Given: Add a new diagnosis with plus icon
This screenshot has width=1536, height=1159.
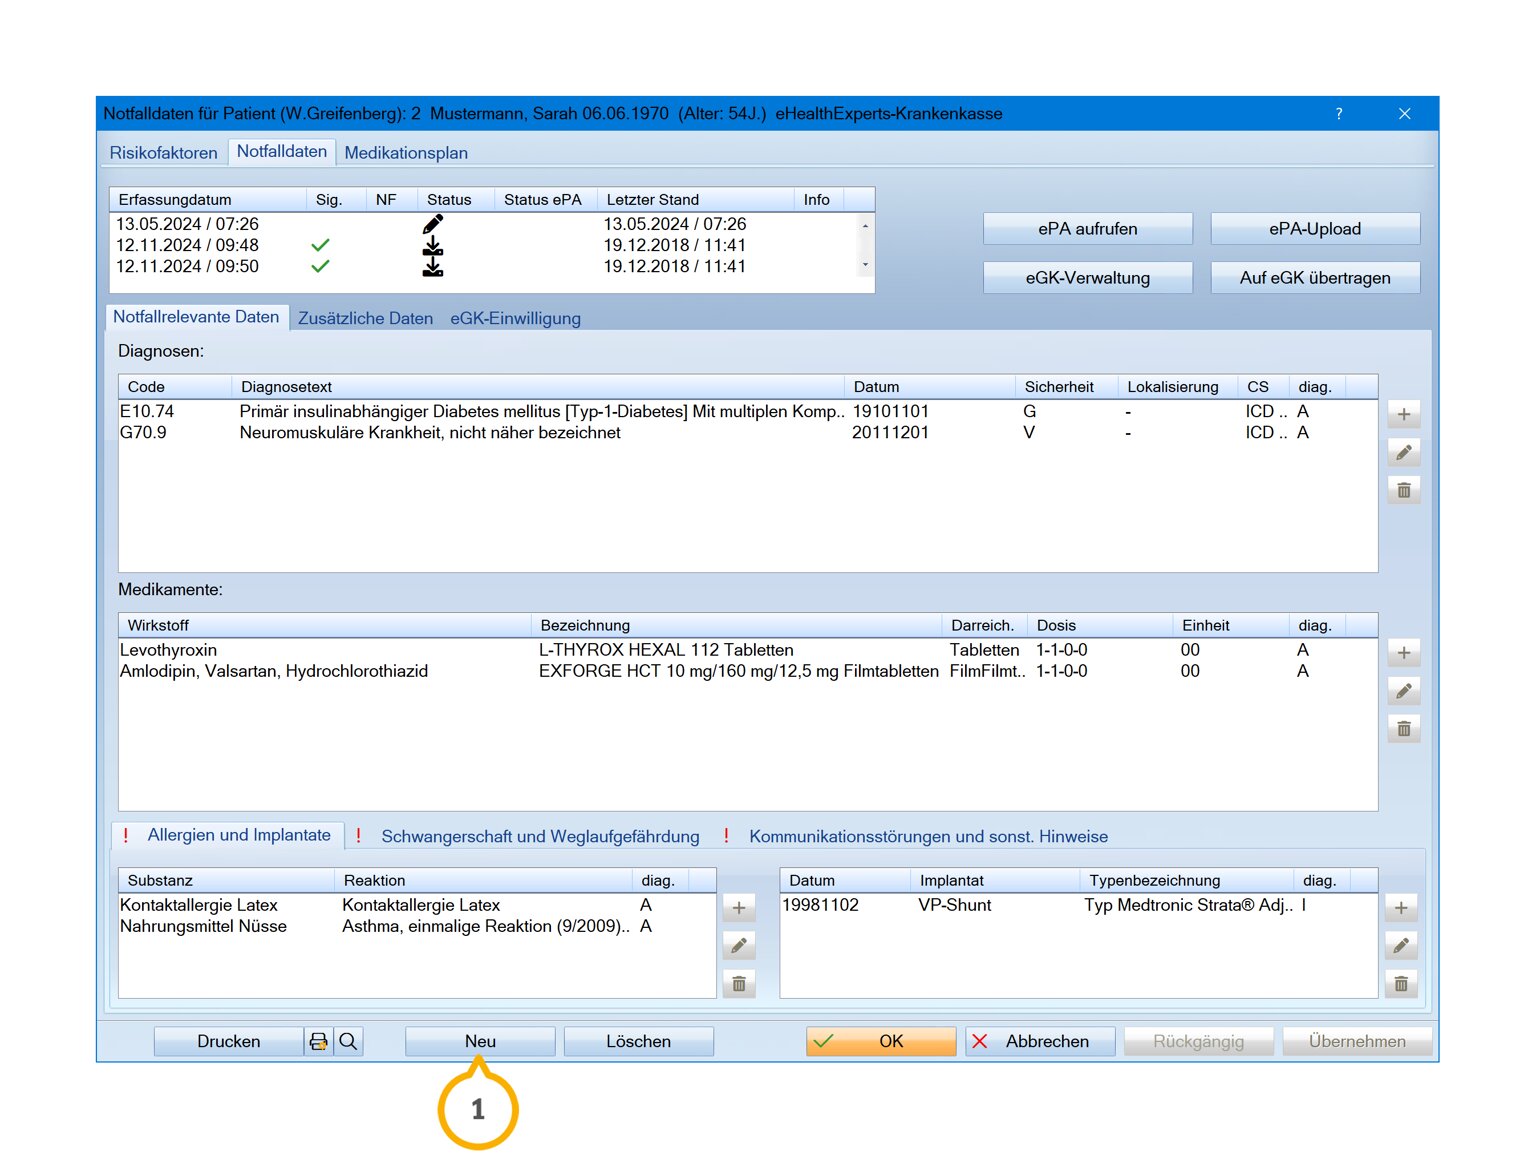Looking at the screenshot, I should click(x=1403, y=414).
